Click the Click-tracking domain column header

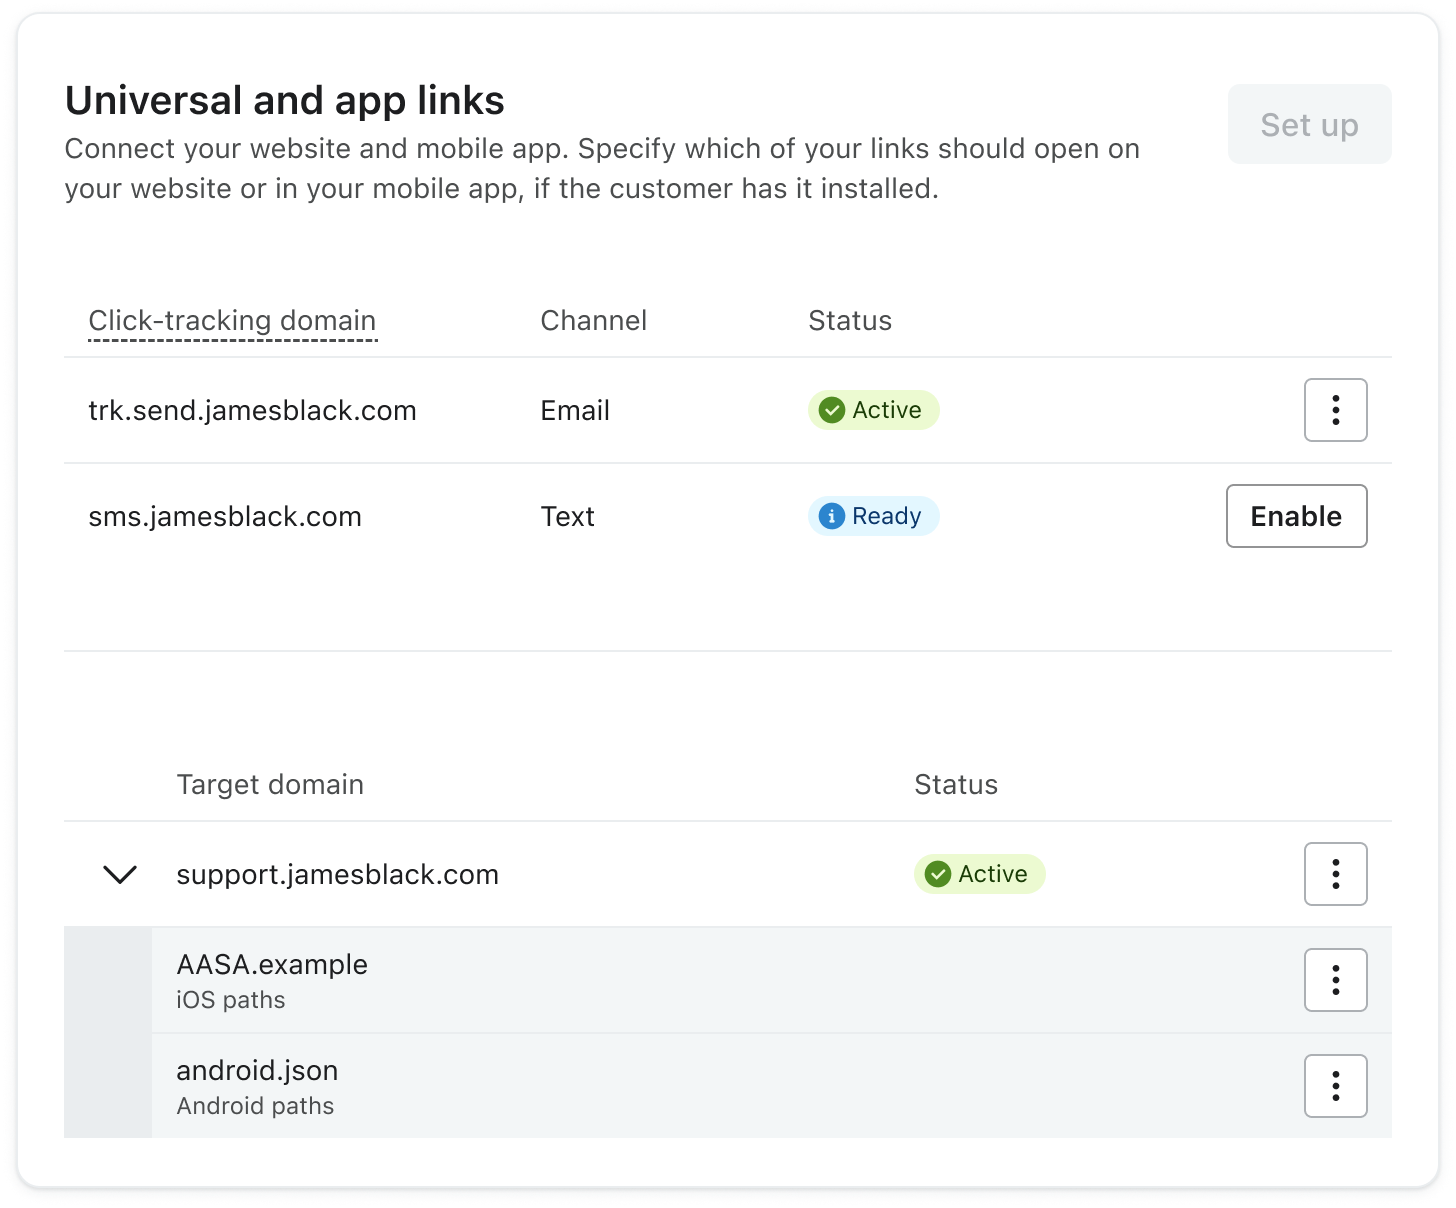232,321
